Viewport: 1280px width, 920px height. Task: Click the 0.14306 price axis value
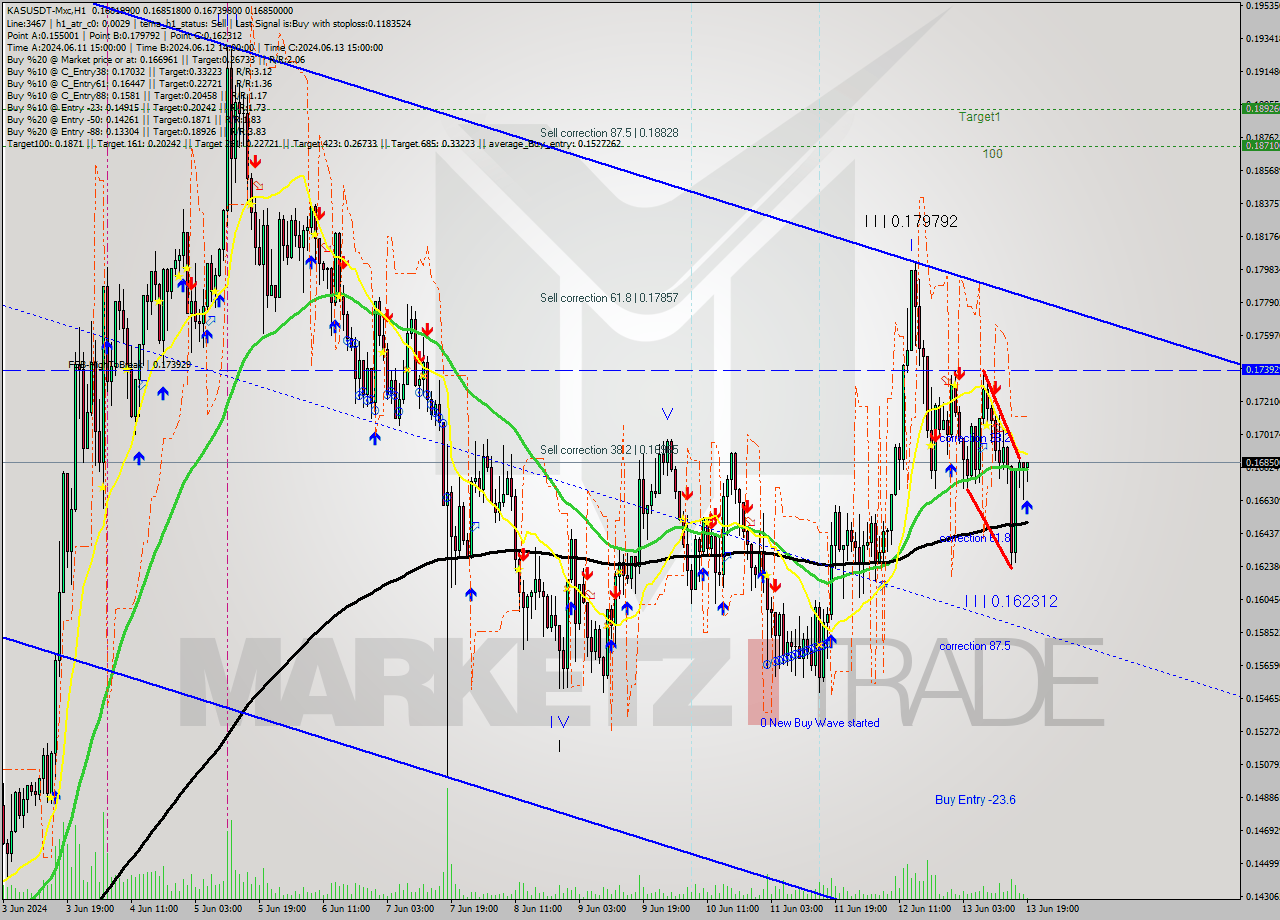1262,896
